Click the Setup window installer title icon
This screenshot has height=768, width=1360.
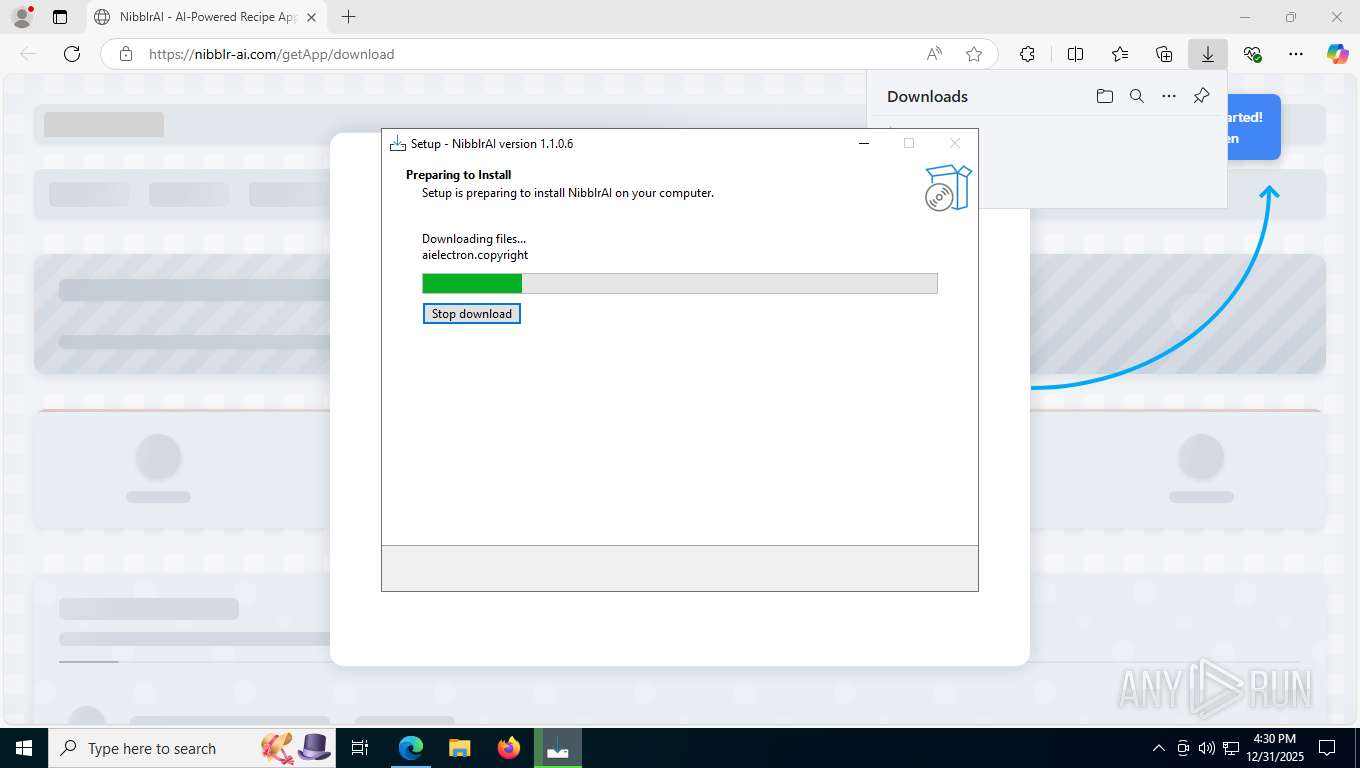click(x=398, y=143)
